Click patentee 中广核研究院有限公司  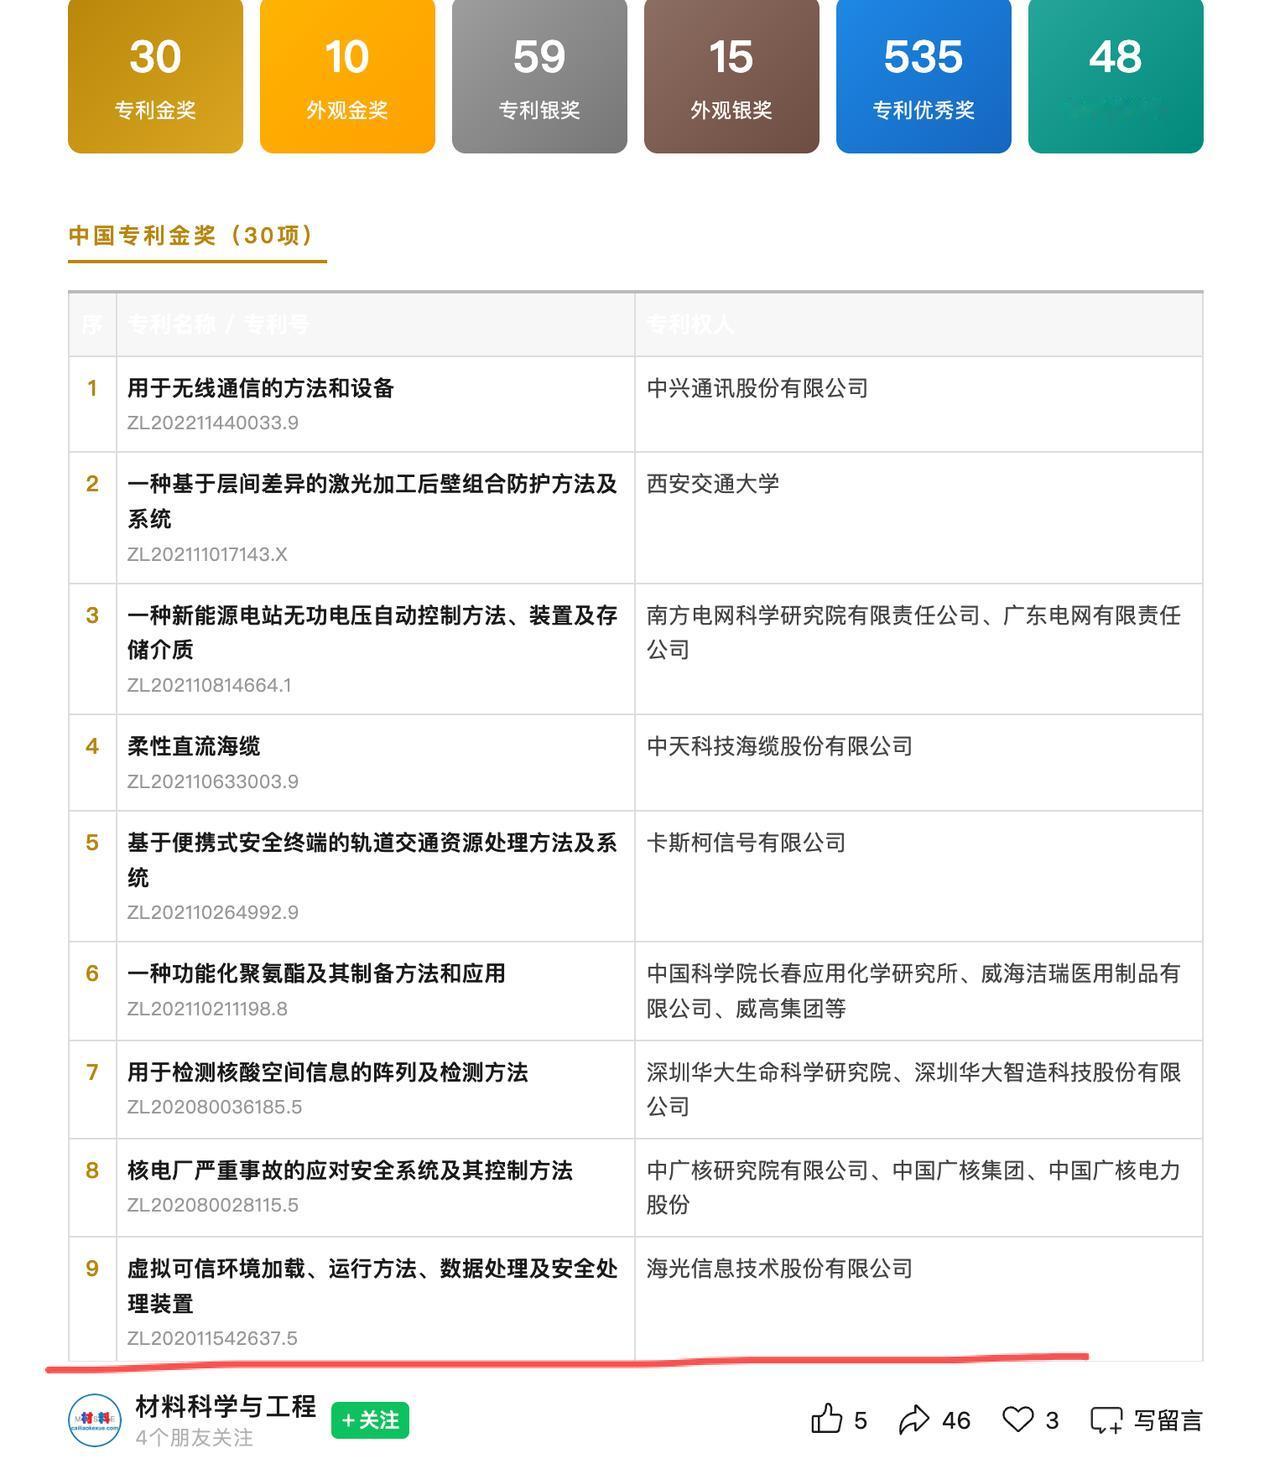(757, 1170)
